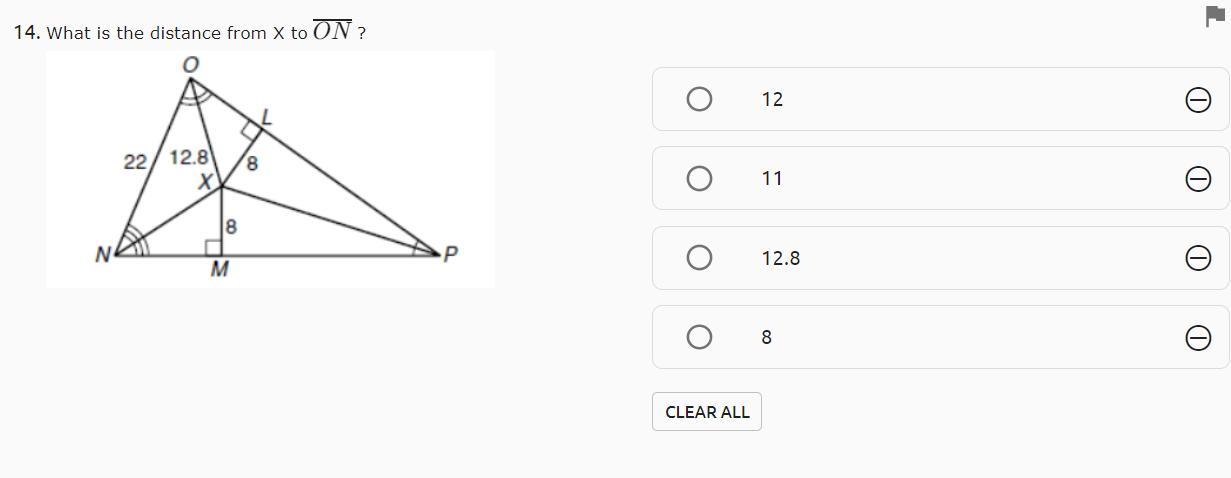Select radio button for 8
Screen dimensions: 1231x478
click(700, 337)
